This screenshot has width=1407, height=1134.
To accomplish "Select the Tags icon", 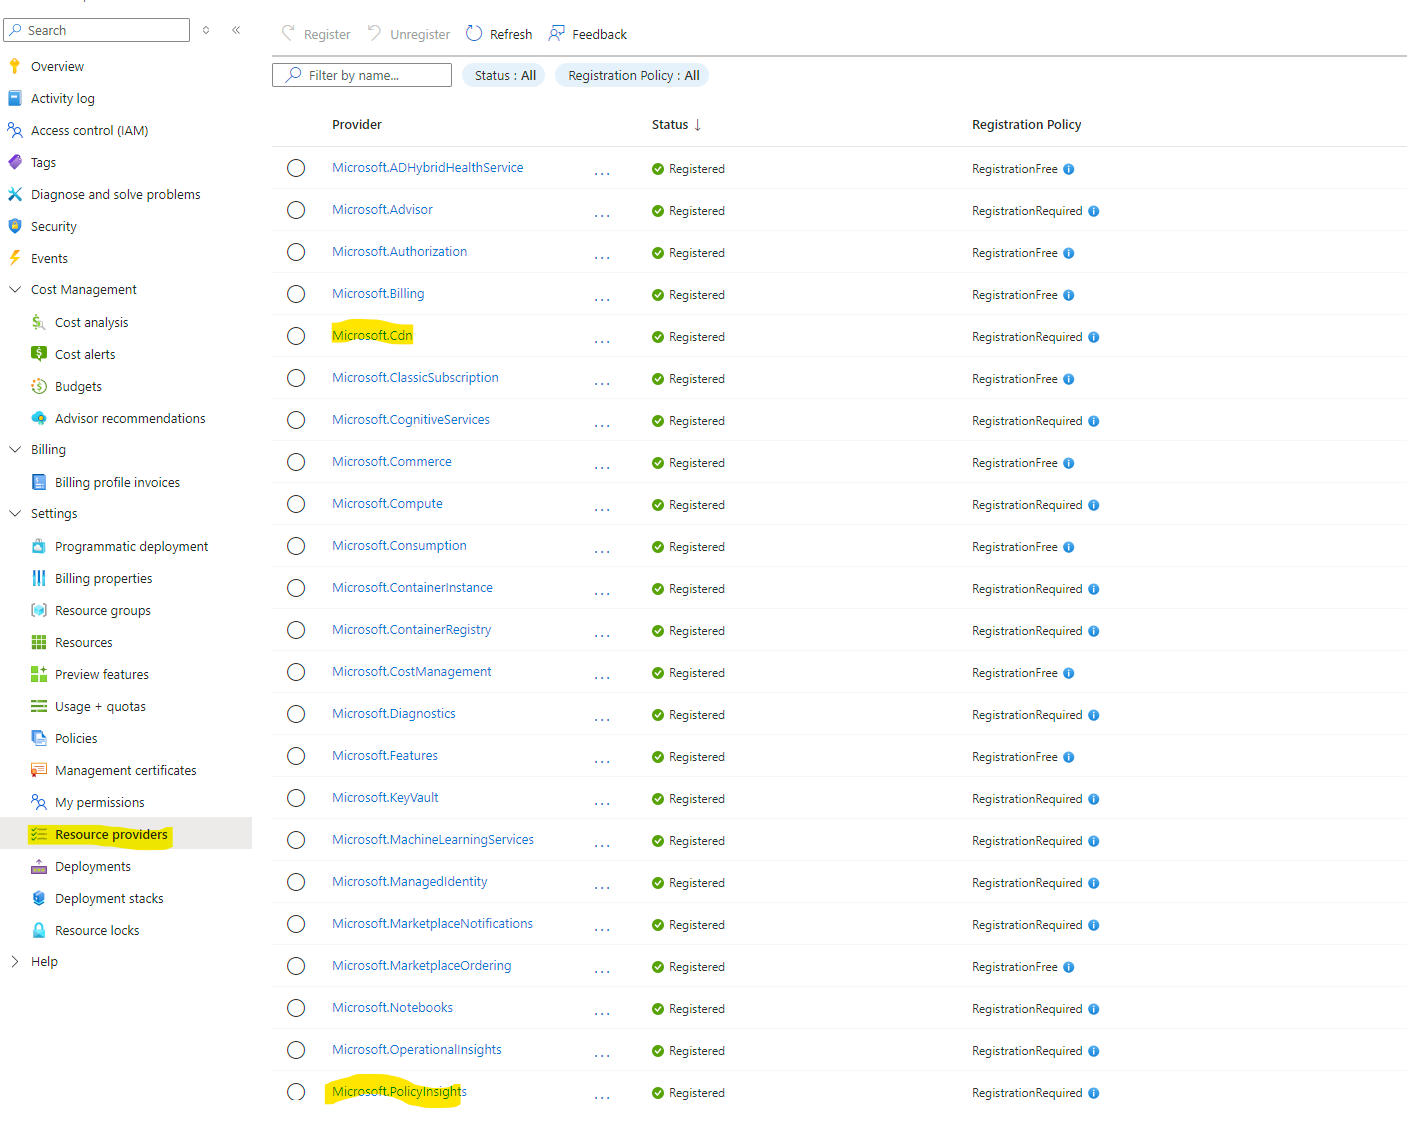I will pos(14,162).
